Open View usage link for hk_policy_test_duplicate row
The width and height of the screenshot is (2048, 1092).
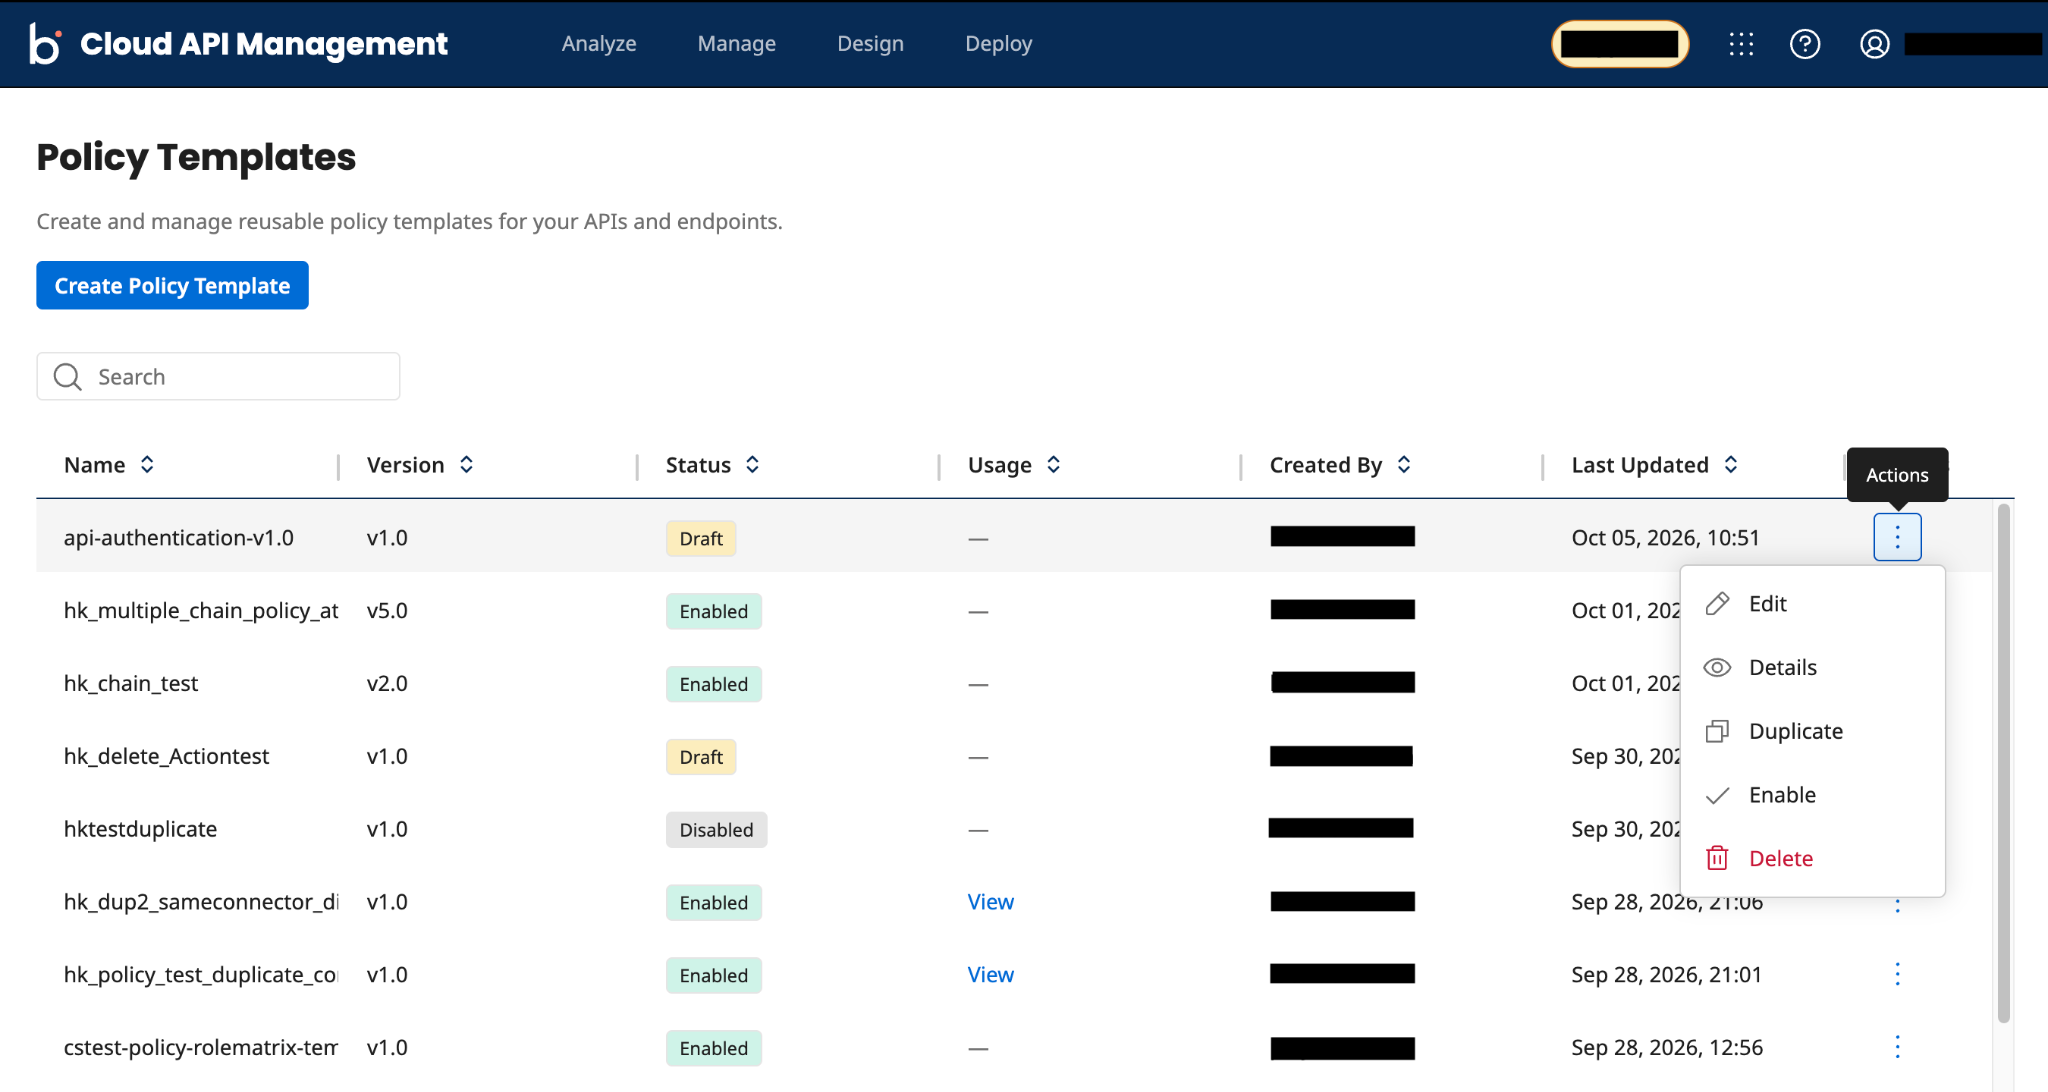coord(990,975)
